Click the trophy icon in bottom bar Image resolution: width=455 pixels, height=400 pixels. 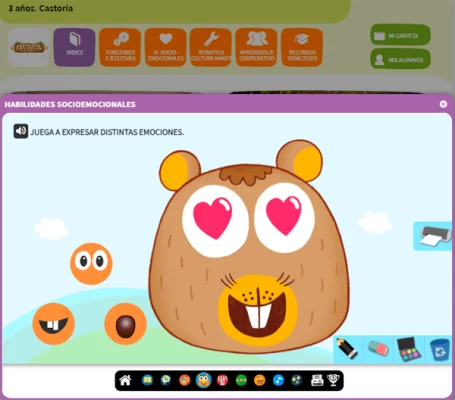[333, 380]
